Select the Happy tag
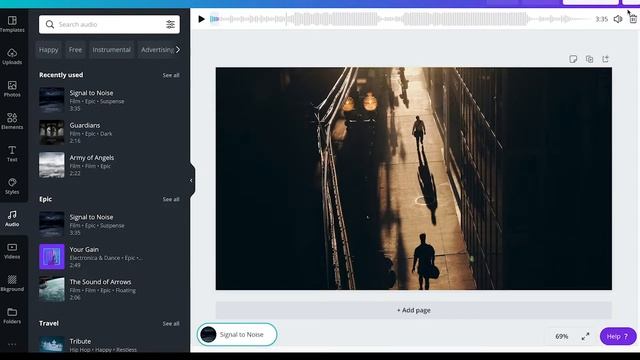The image size is (640, 360). (x=49, y=50)
